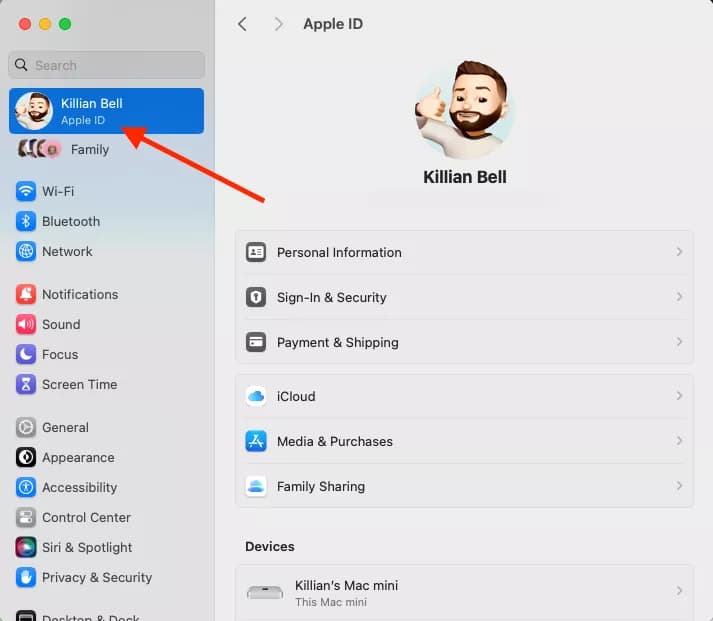Image resolution: width=713 pixels, height=621 pixels.
Task: Open Family Sharing label
Action: 321,486
